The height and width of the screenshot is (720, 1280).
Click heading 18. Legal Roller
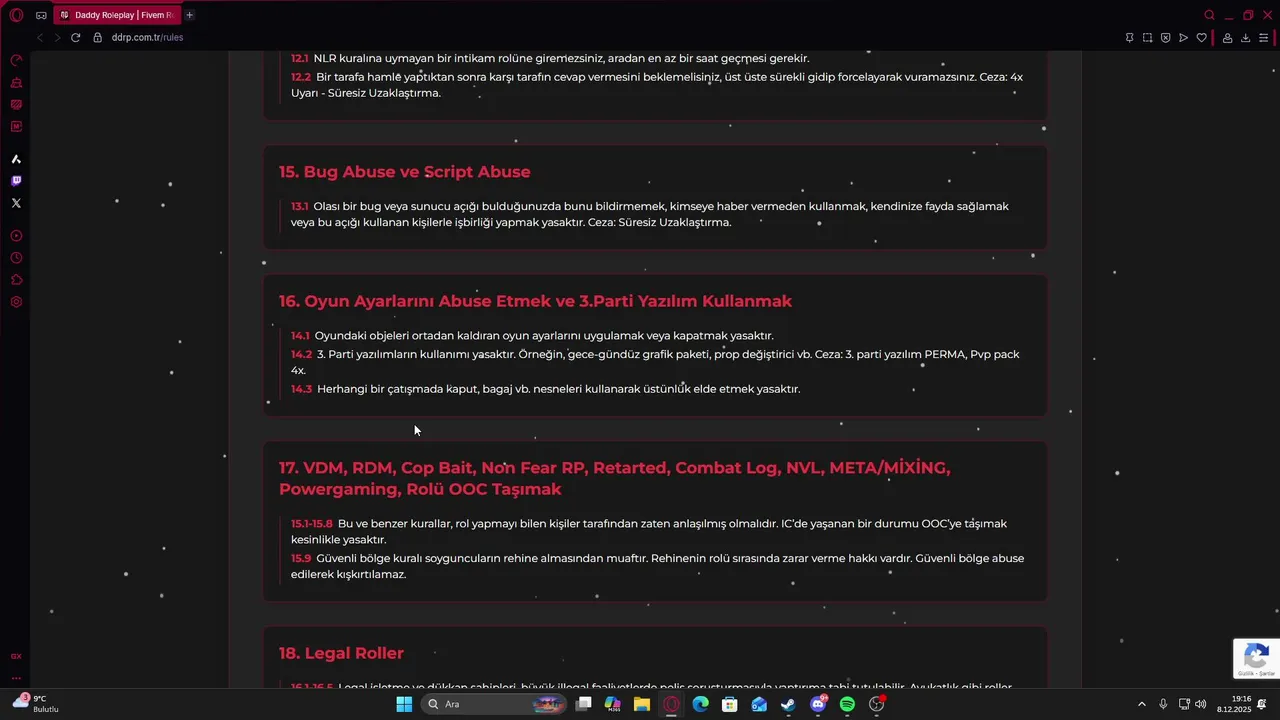click(x=341, y=653)
